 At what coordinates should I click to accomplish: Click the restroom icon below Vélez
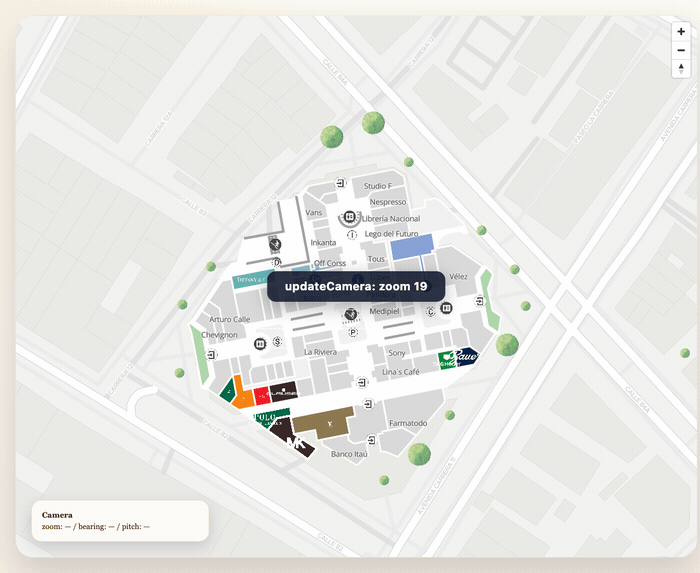coord(447,308)
